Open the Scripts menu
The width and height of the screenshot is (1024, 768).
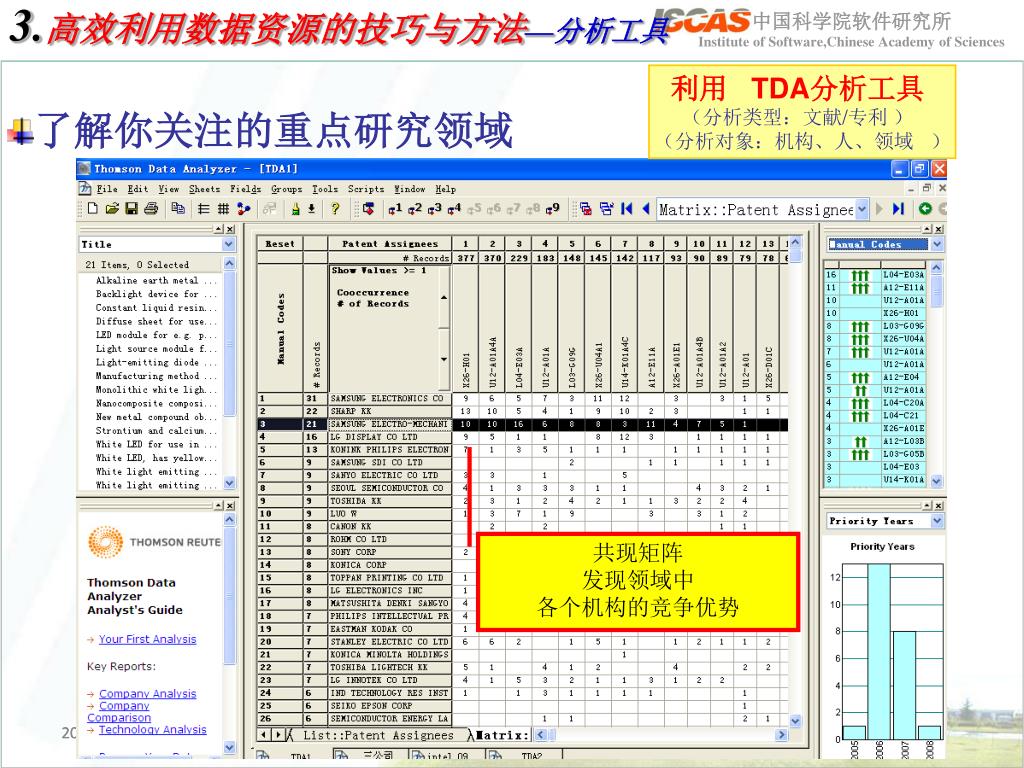[366, 189]
